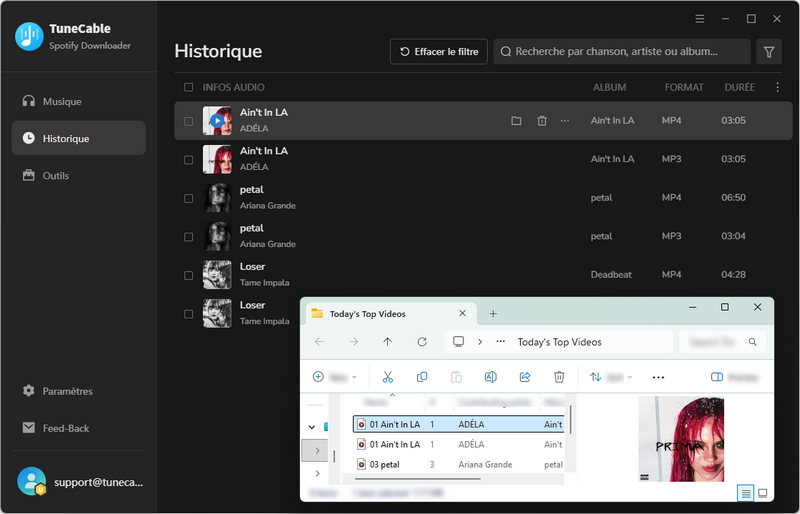Click the 06:50 duration of petal
The height and width of the screenshot is (514, 800).
click(x=733, y=198)
